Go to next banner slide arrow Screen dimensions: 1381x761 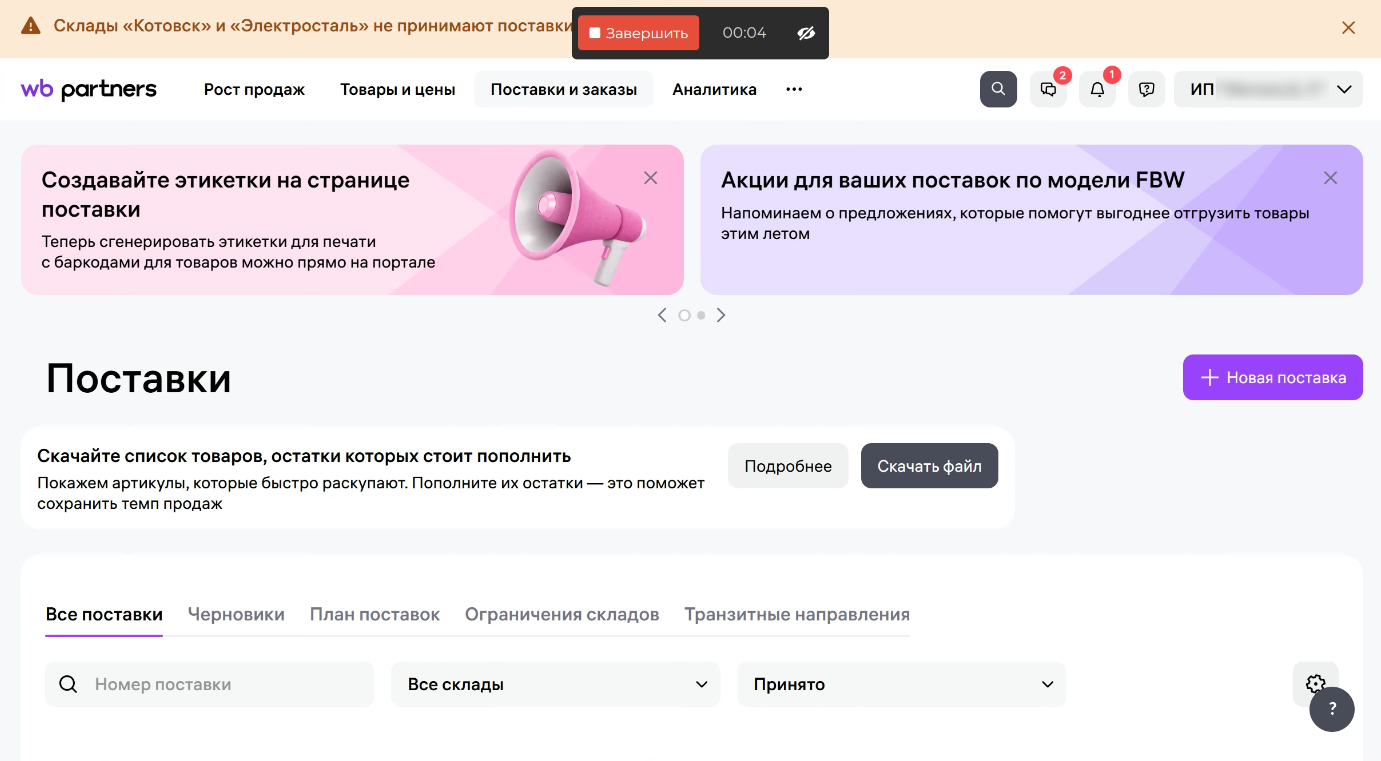tap(721, 315)
